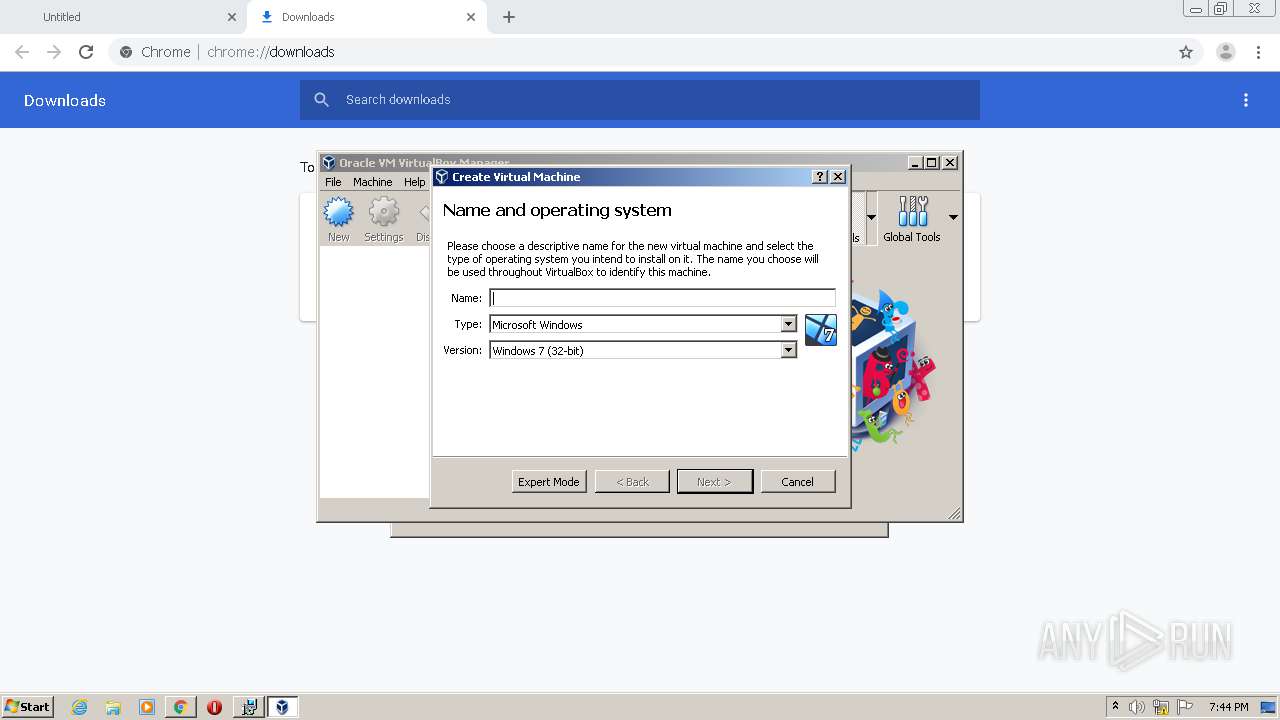1280x720 pixels.
Task: Close the Downloads tab
Action: (471, 17)
